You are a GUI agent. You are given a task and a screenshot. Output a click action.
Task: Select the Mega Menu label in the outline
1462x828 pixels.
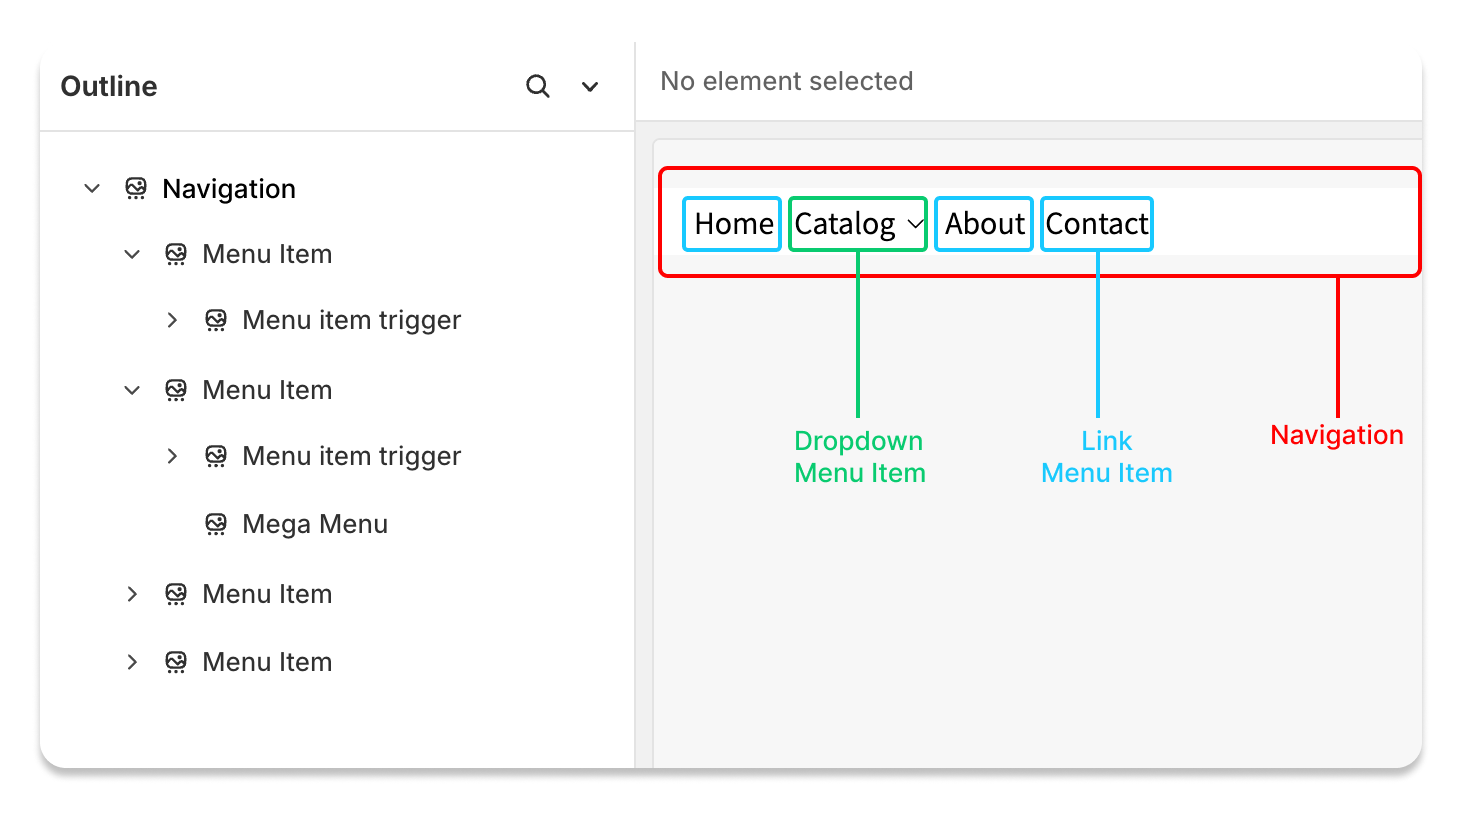pyautogui.click(x=315, y=524)
